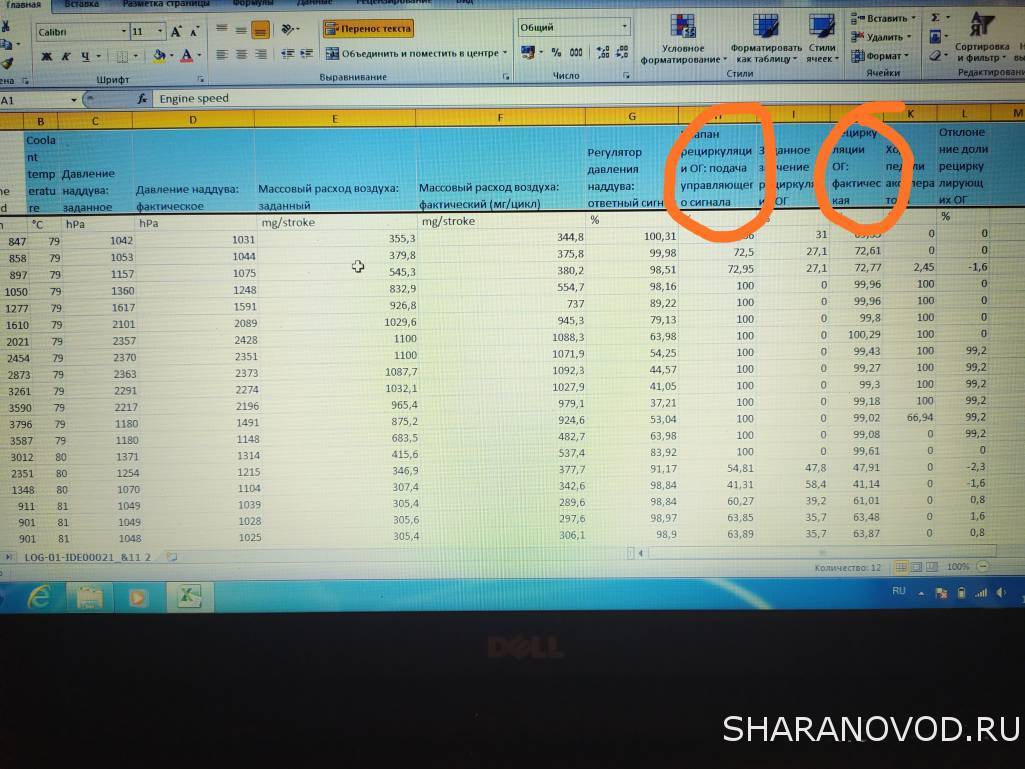Toggle bold formatting (Ж) button

[x=46, y=56]
